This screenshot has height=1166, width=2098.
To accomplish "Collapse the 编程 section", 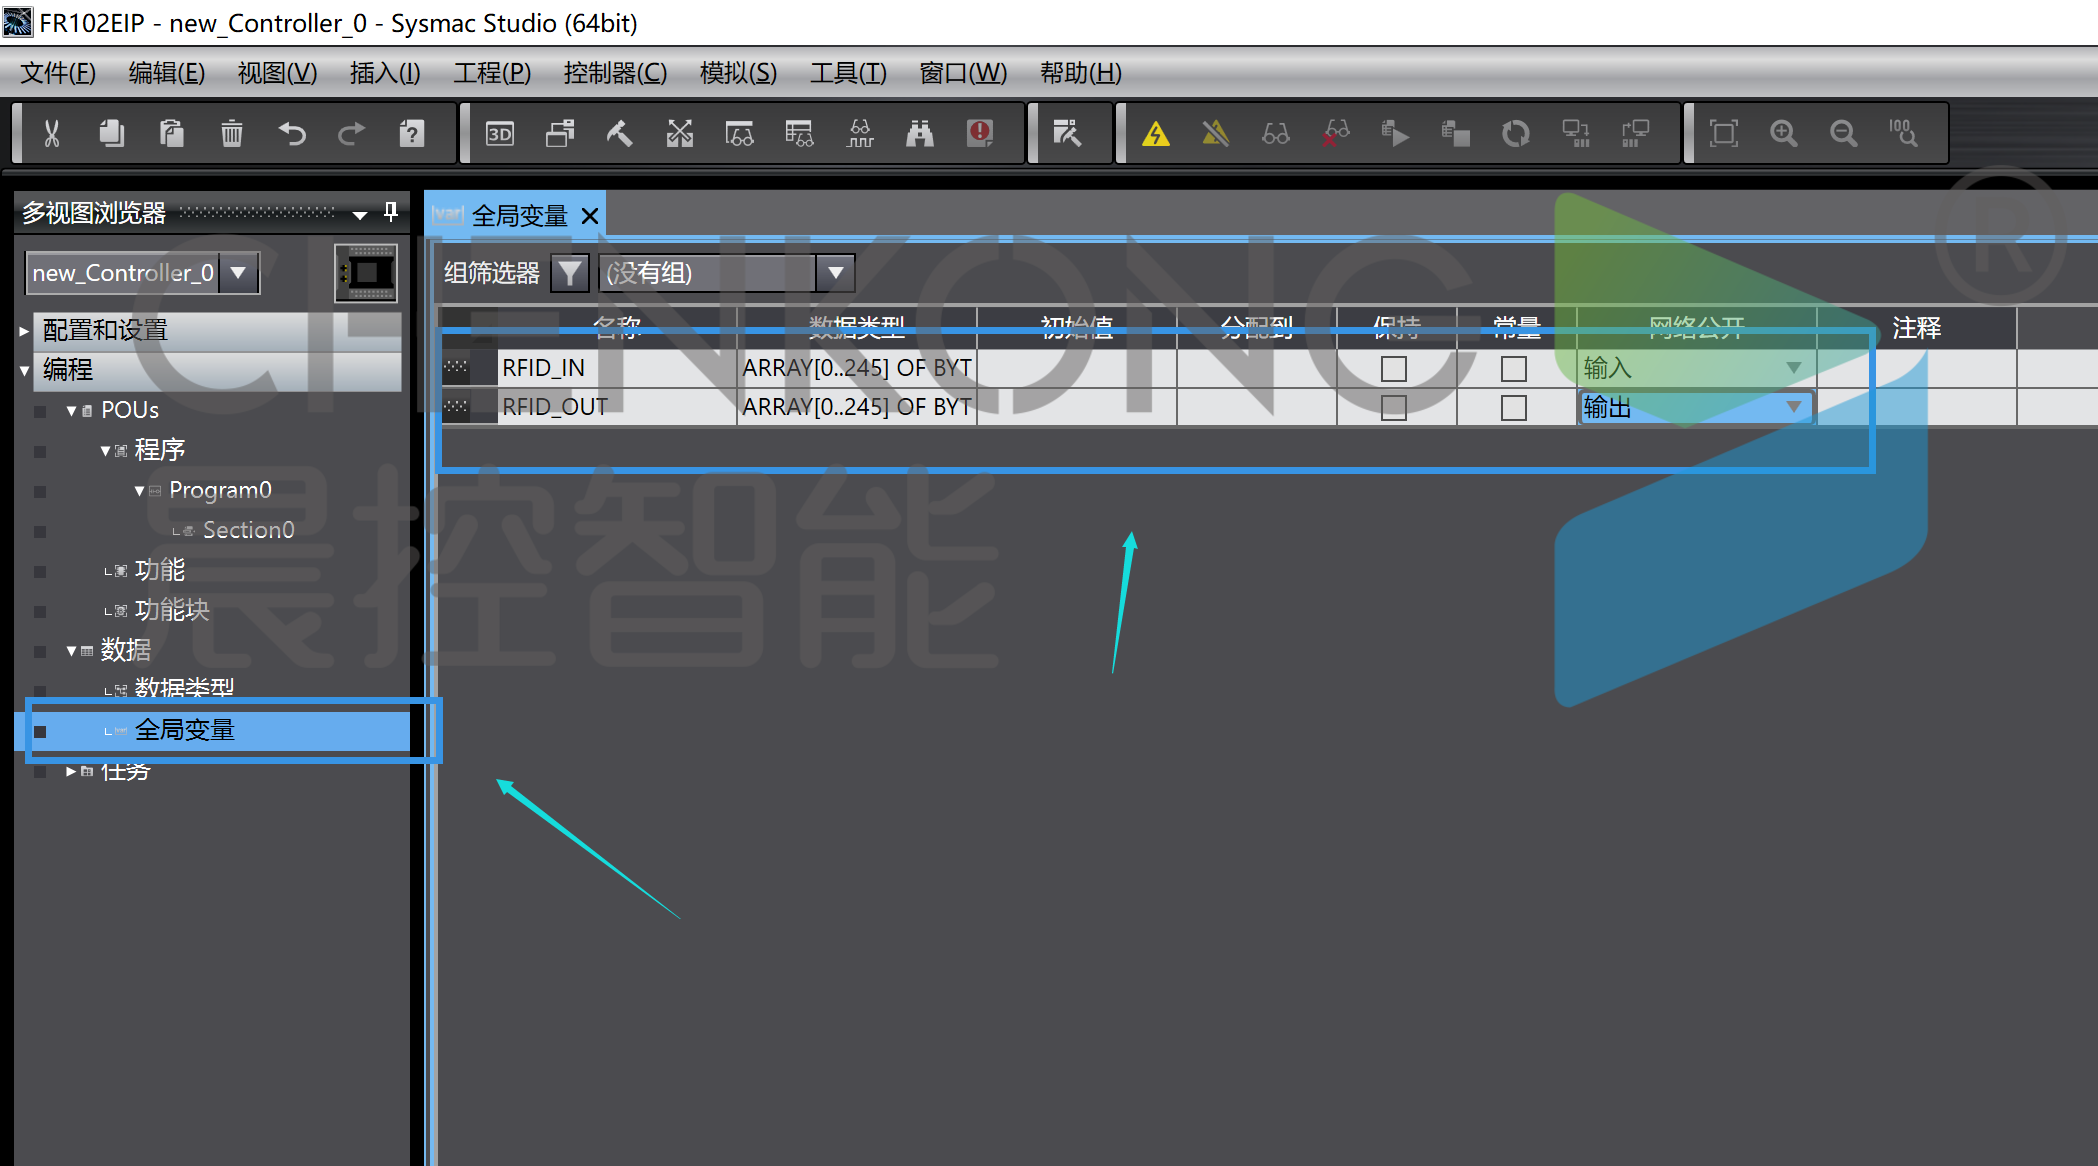I will coord(24,371).
